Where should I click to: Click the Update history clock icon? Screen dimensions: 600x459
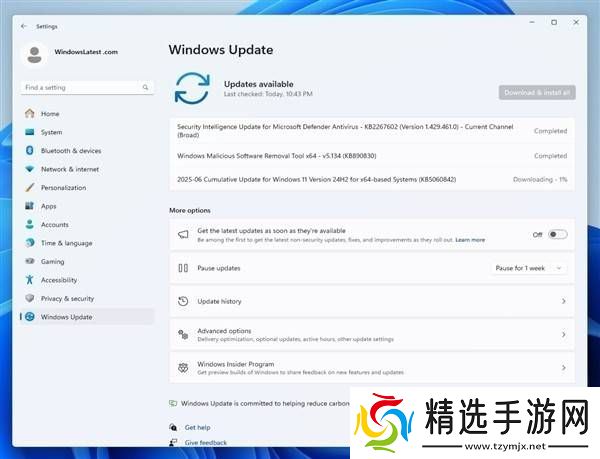[x=183, y=301]
